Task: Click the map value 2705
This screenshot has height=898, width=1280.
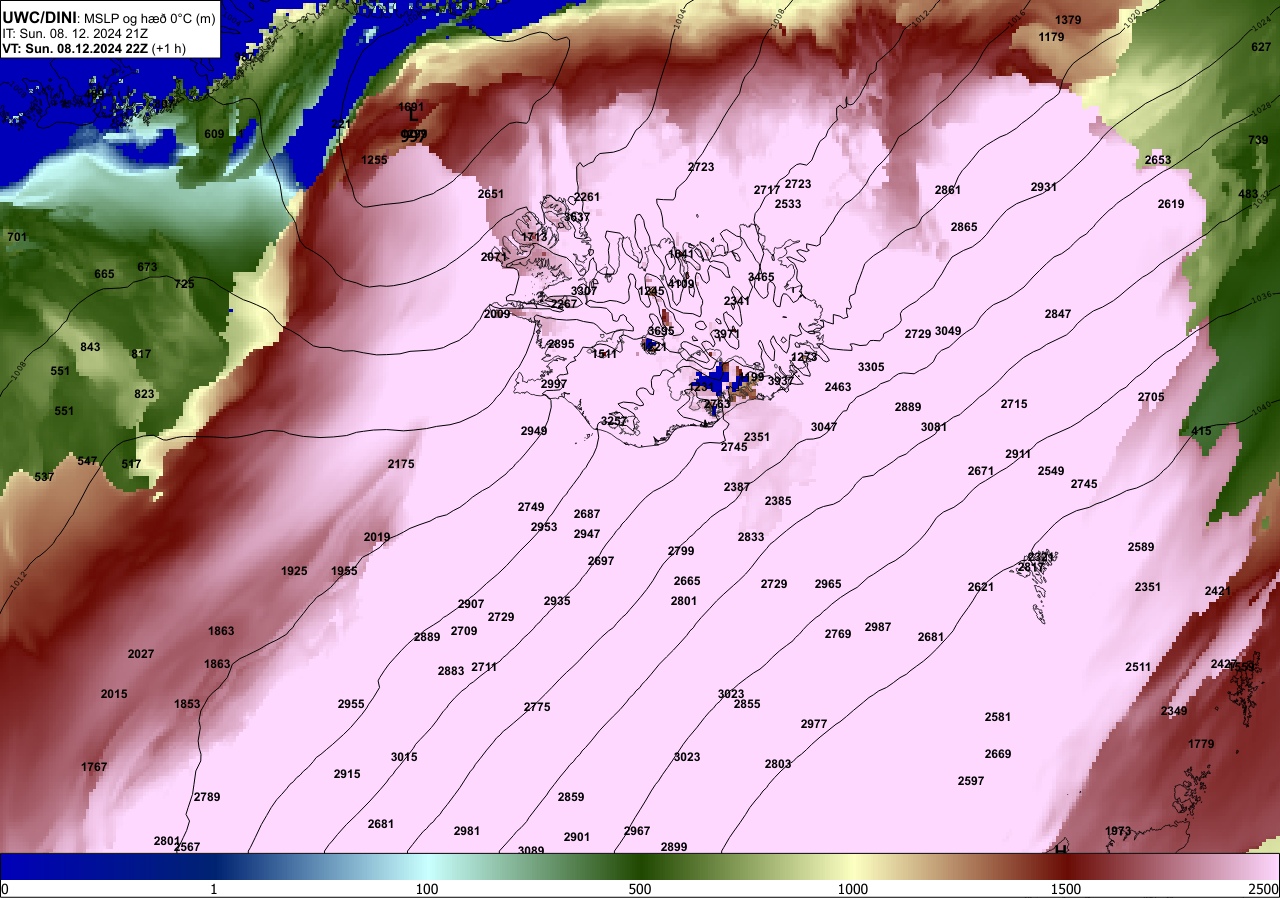Action: coord(1151,397)
